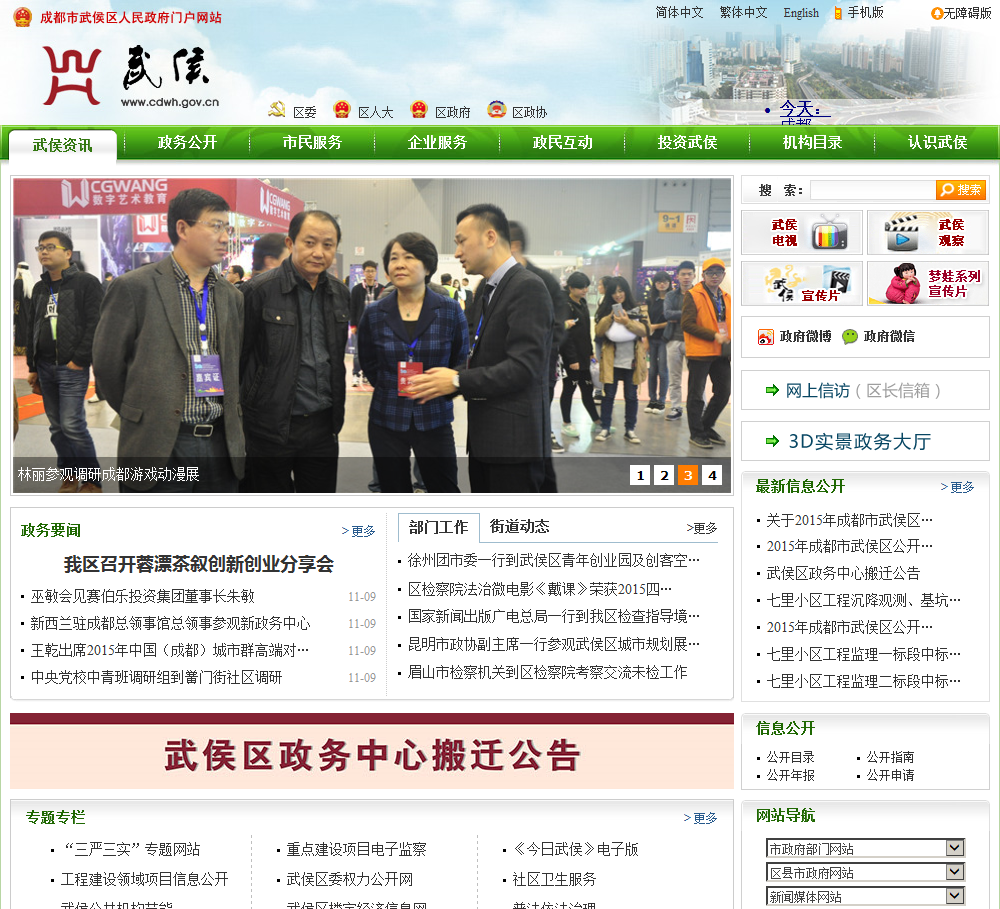
Task: Click 更多 in the 部门工作 panel
Action: coord(702,528)
